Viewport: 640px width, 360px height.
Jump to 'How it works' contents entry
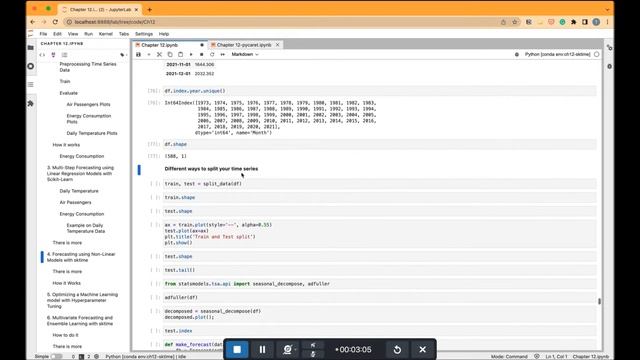pos(66,145)
